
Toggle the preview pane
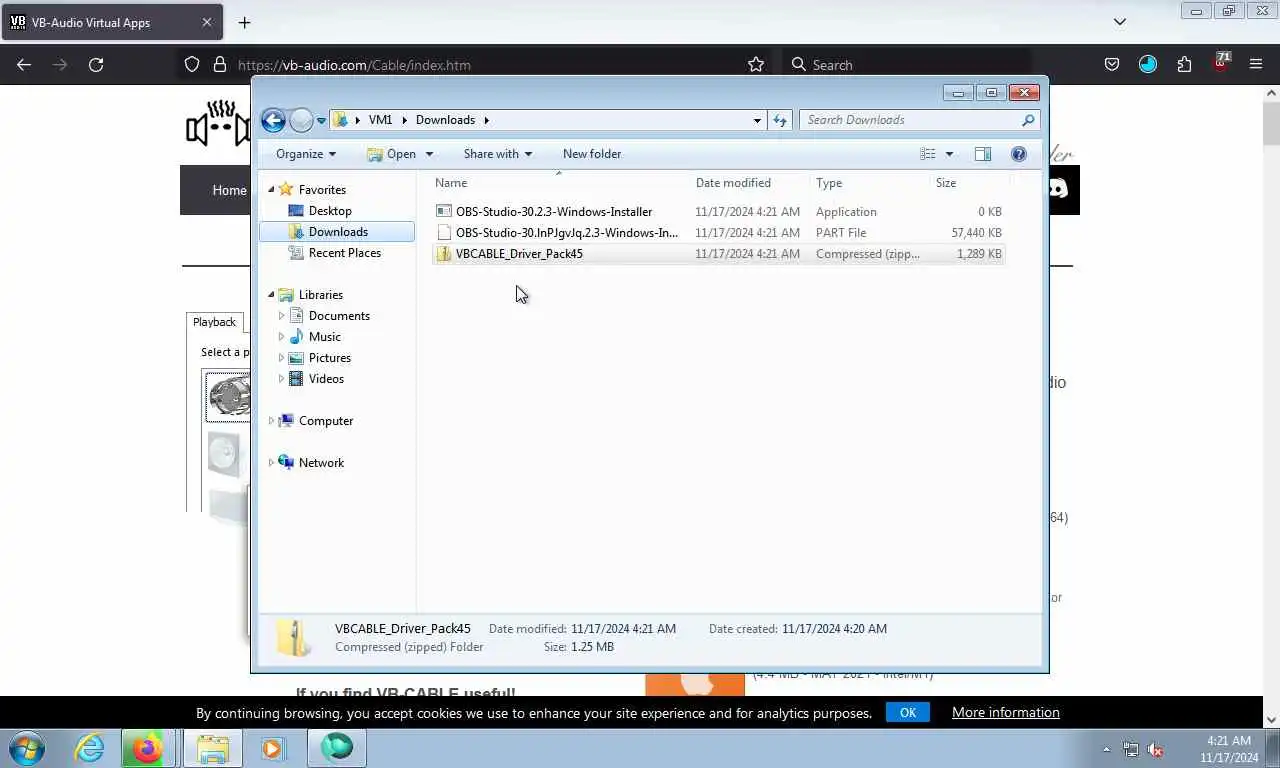[x=983, y=154]
